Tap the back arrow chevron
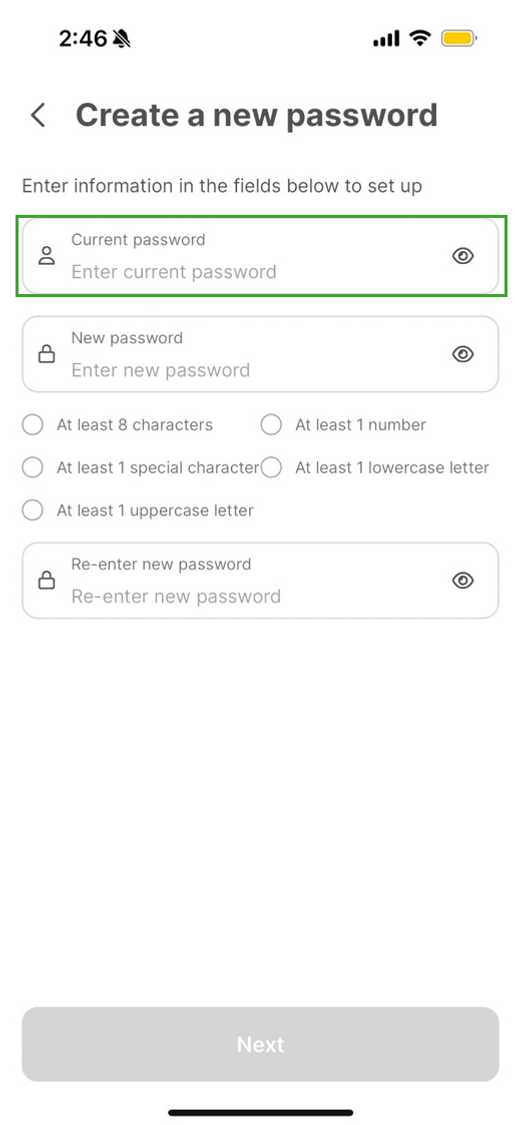The height and width of the screenshot is (1125, 520). 38,115
